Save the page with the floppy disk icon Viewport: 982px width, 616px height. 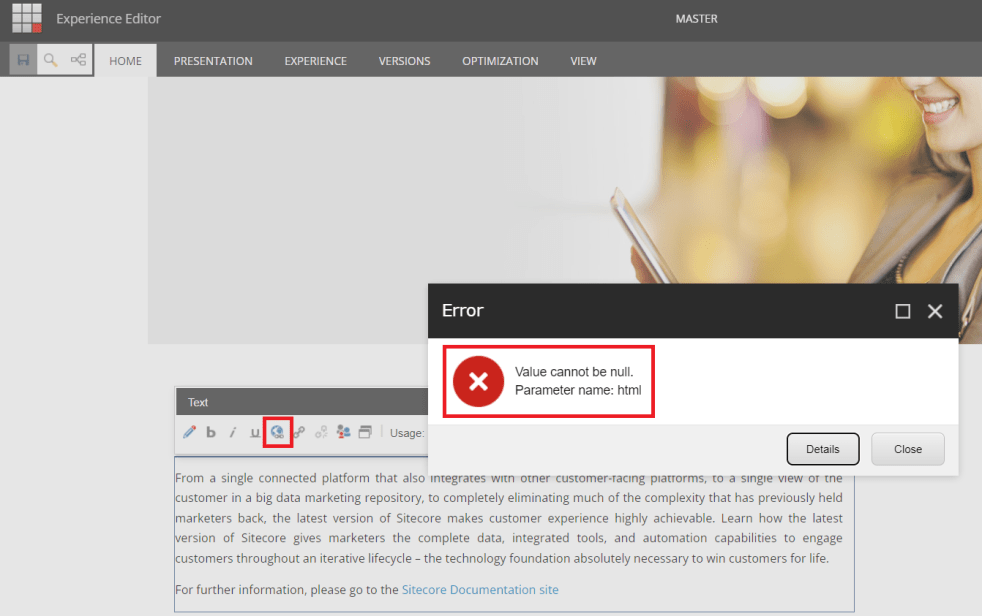pos(23,60)
